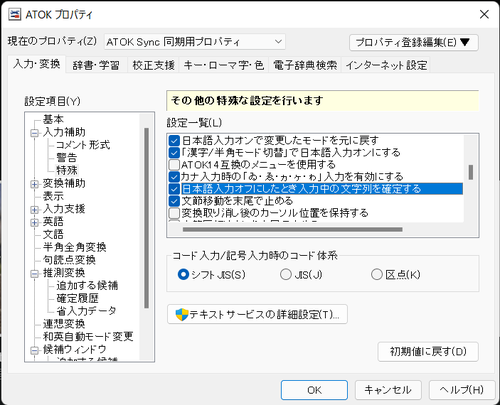The image size is (500, 405).
Task: Select 句読点変換 in the settings tree
Action: (69, 260)
